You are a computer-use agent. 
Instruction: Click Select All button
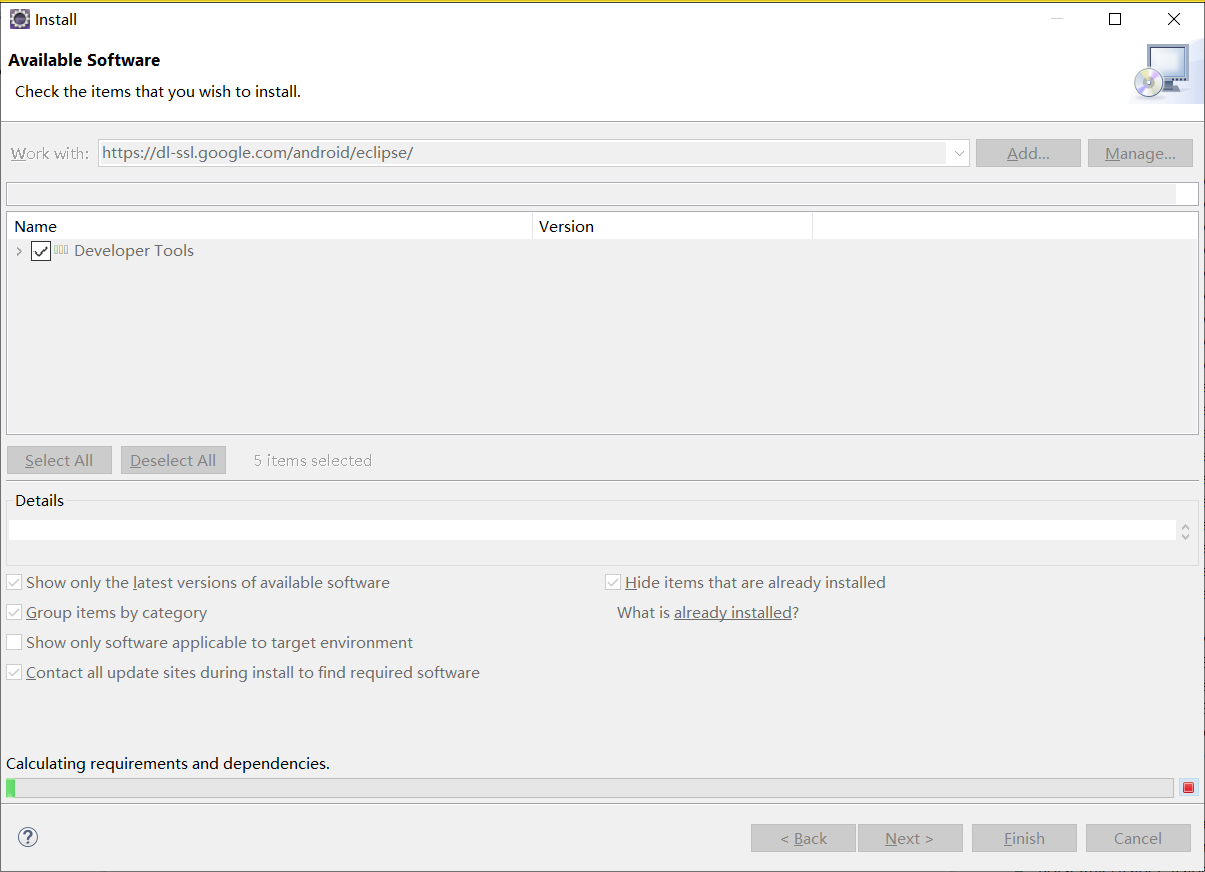pyautogui.click(x=59, y=460)
